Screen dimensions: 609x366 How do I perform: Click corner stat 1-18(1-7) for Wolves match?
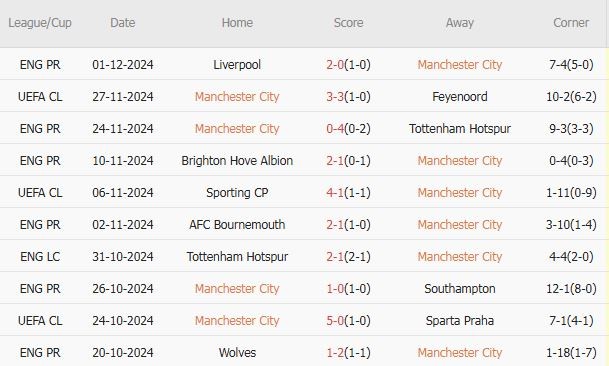571,352
